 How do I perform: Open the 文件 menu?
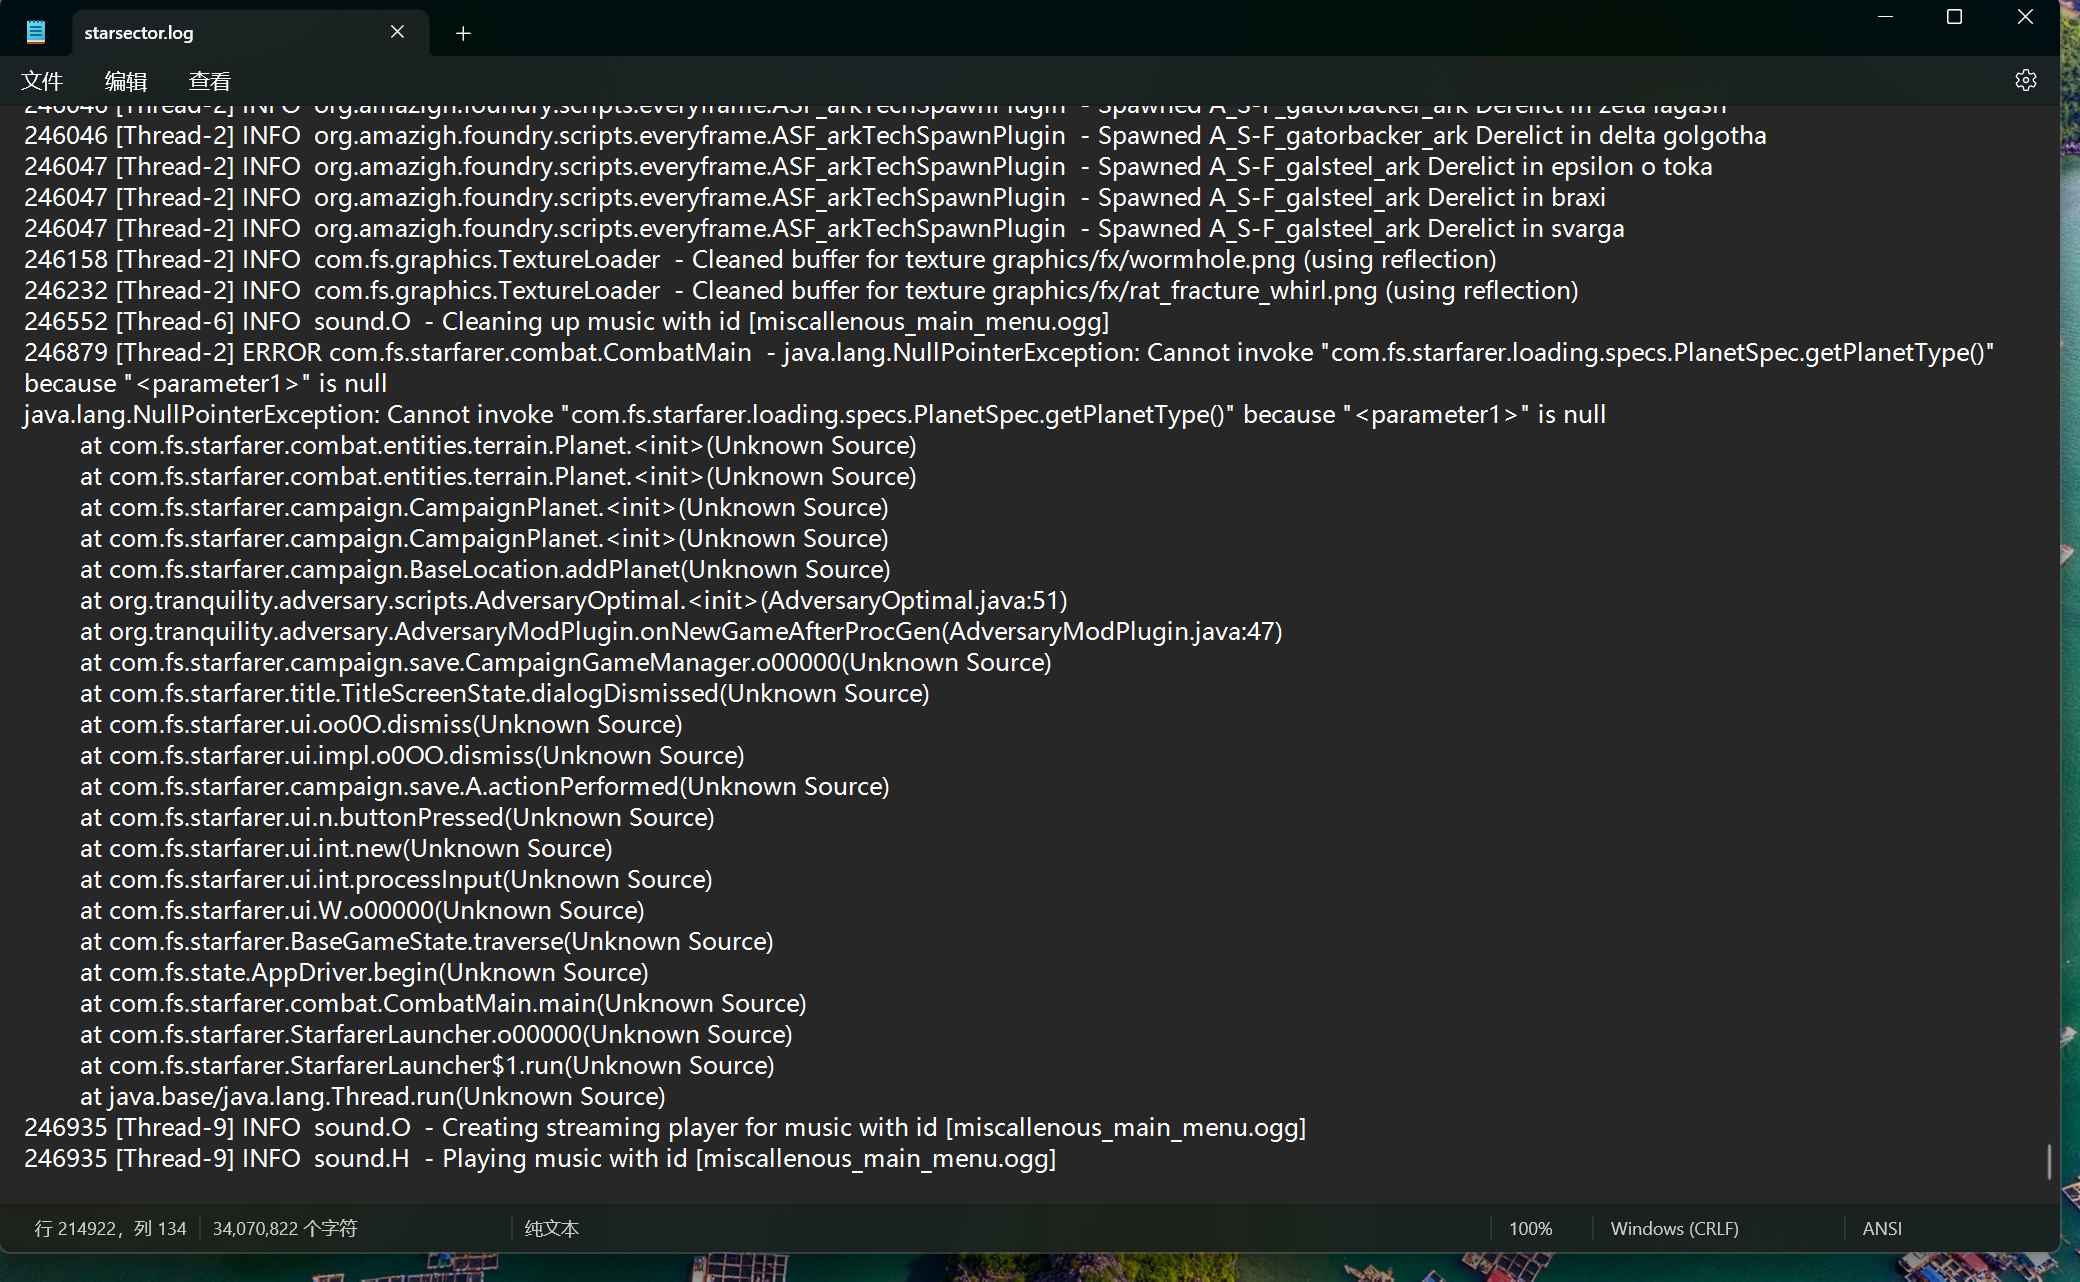(x=42, y=81)
